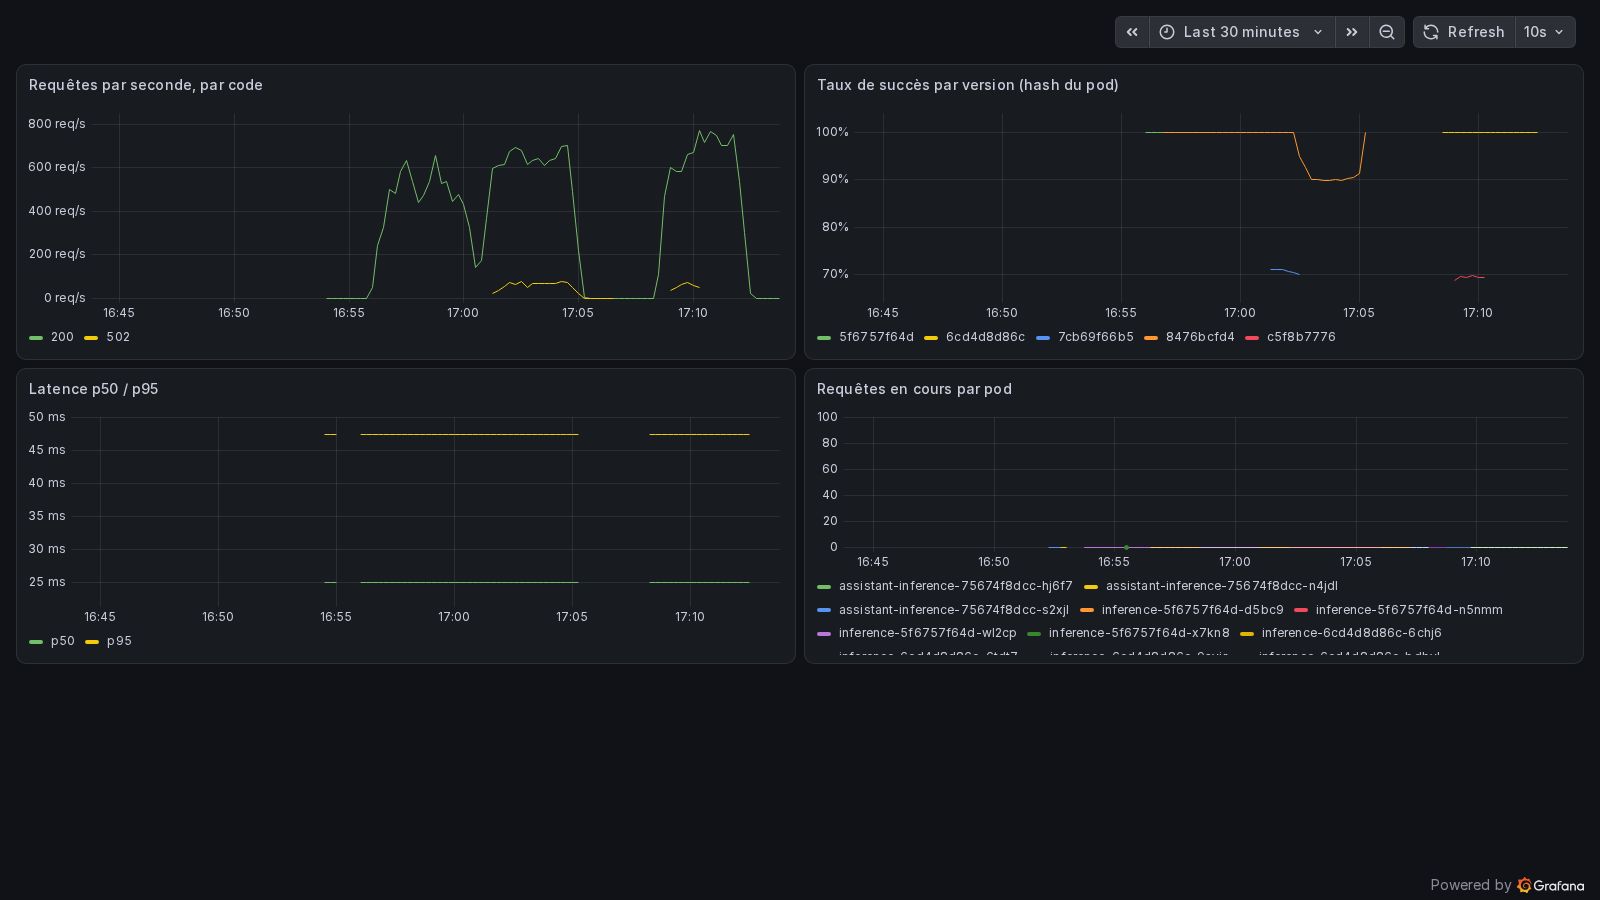The image size is (1600, 900).
Task: Open the 10s refresh interval dropdown
Action: (1545, 32)
